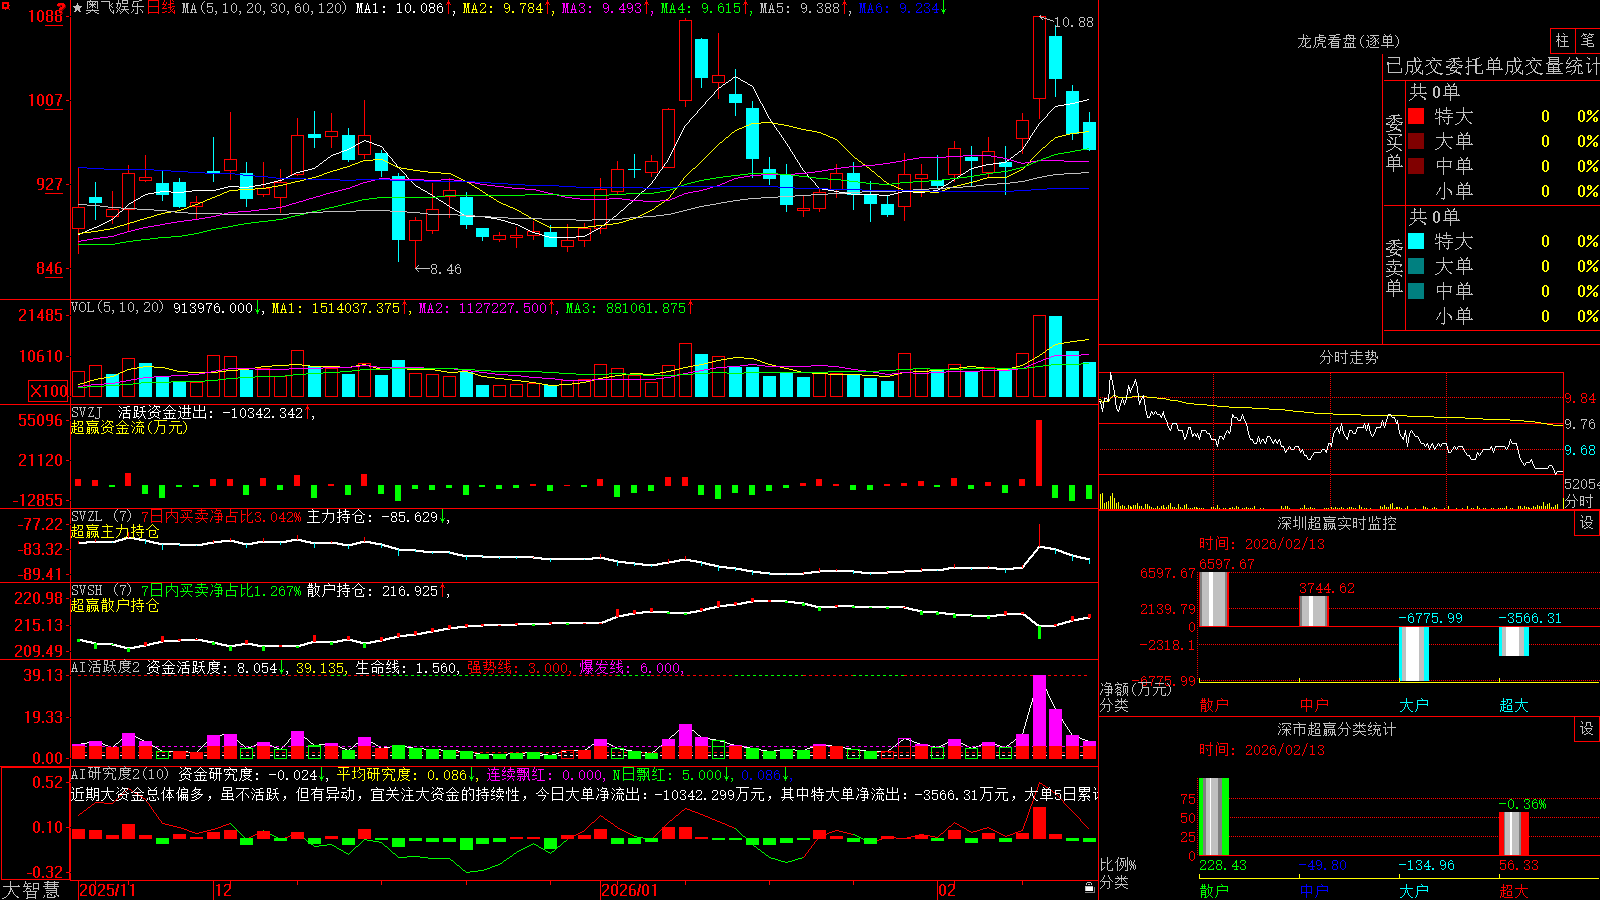This screenshot has width=1600, height=900.
Task: Click the 3744.62 中户 bar in 实时监控
Action: point(1313,611)
